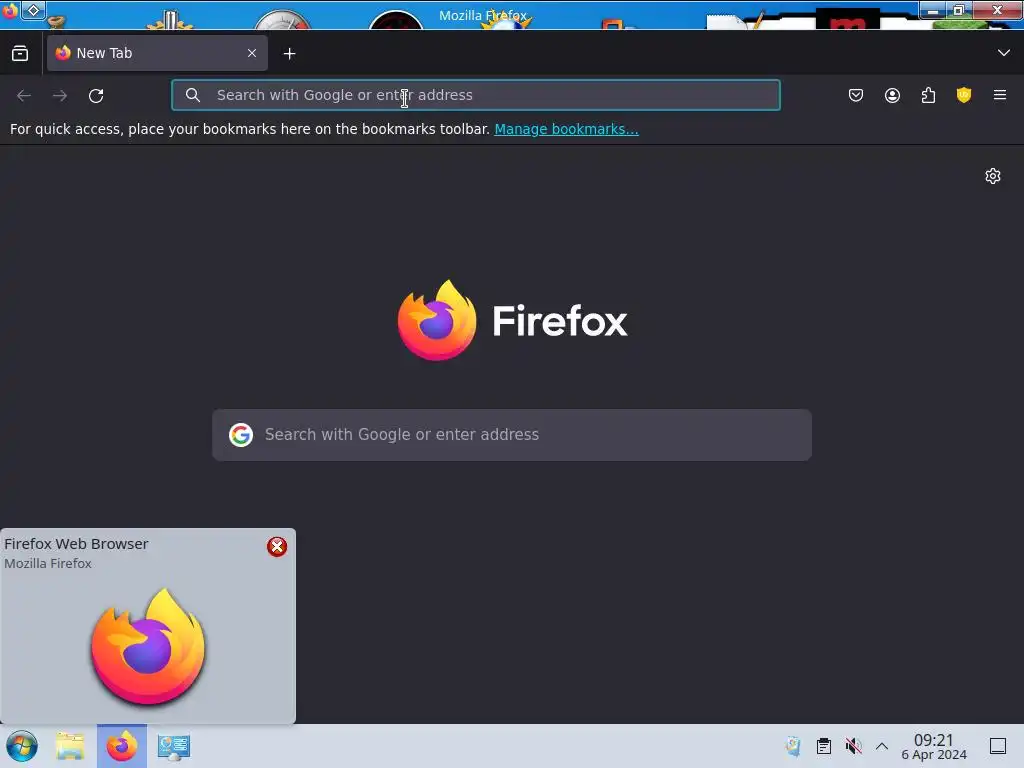1024x768 pixels.
Task: Focus the center Google search box
Action: pyautogui.click(x=512, y=435)
